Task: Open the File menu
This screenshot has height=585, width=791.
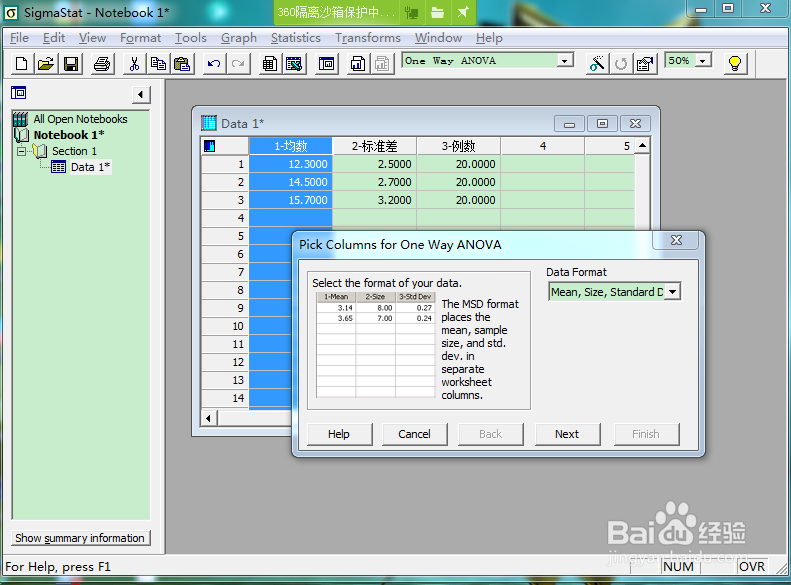Action: 19,38
